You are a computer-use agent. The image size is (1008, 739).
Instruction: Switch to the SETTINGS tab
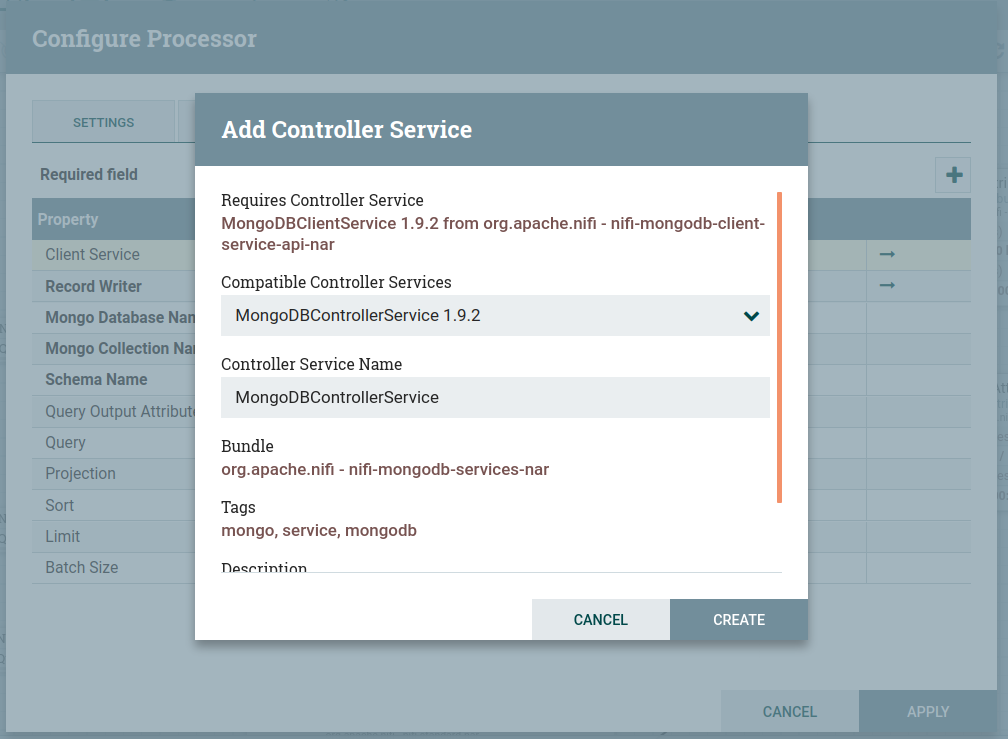click(x=103, y=123)
